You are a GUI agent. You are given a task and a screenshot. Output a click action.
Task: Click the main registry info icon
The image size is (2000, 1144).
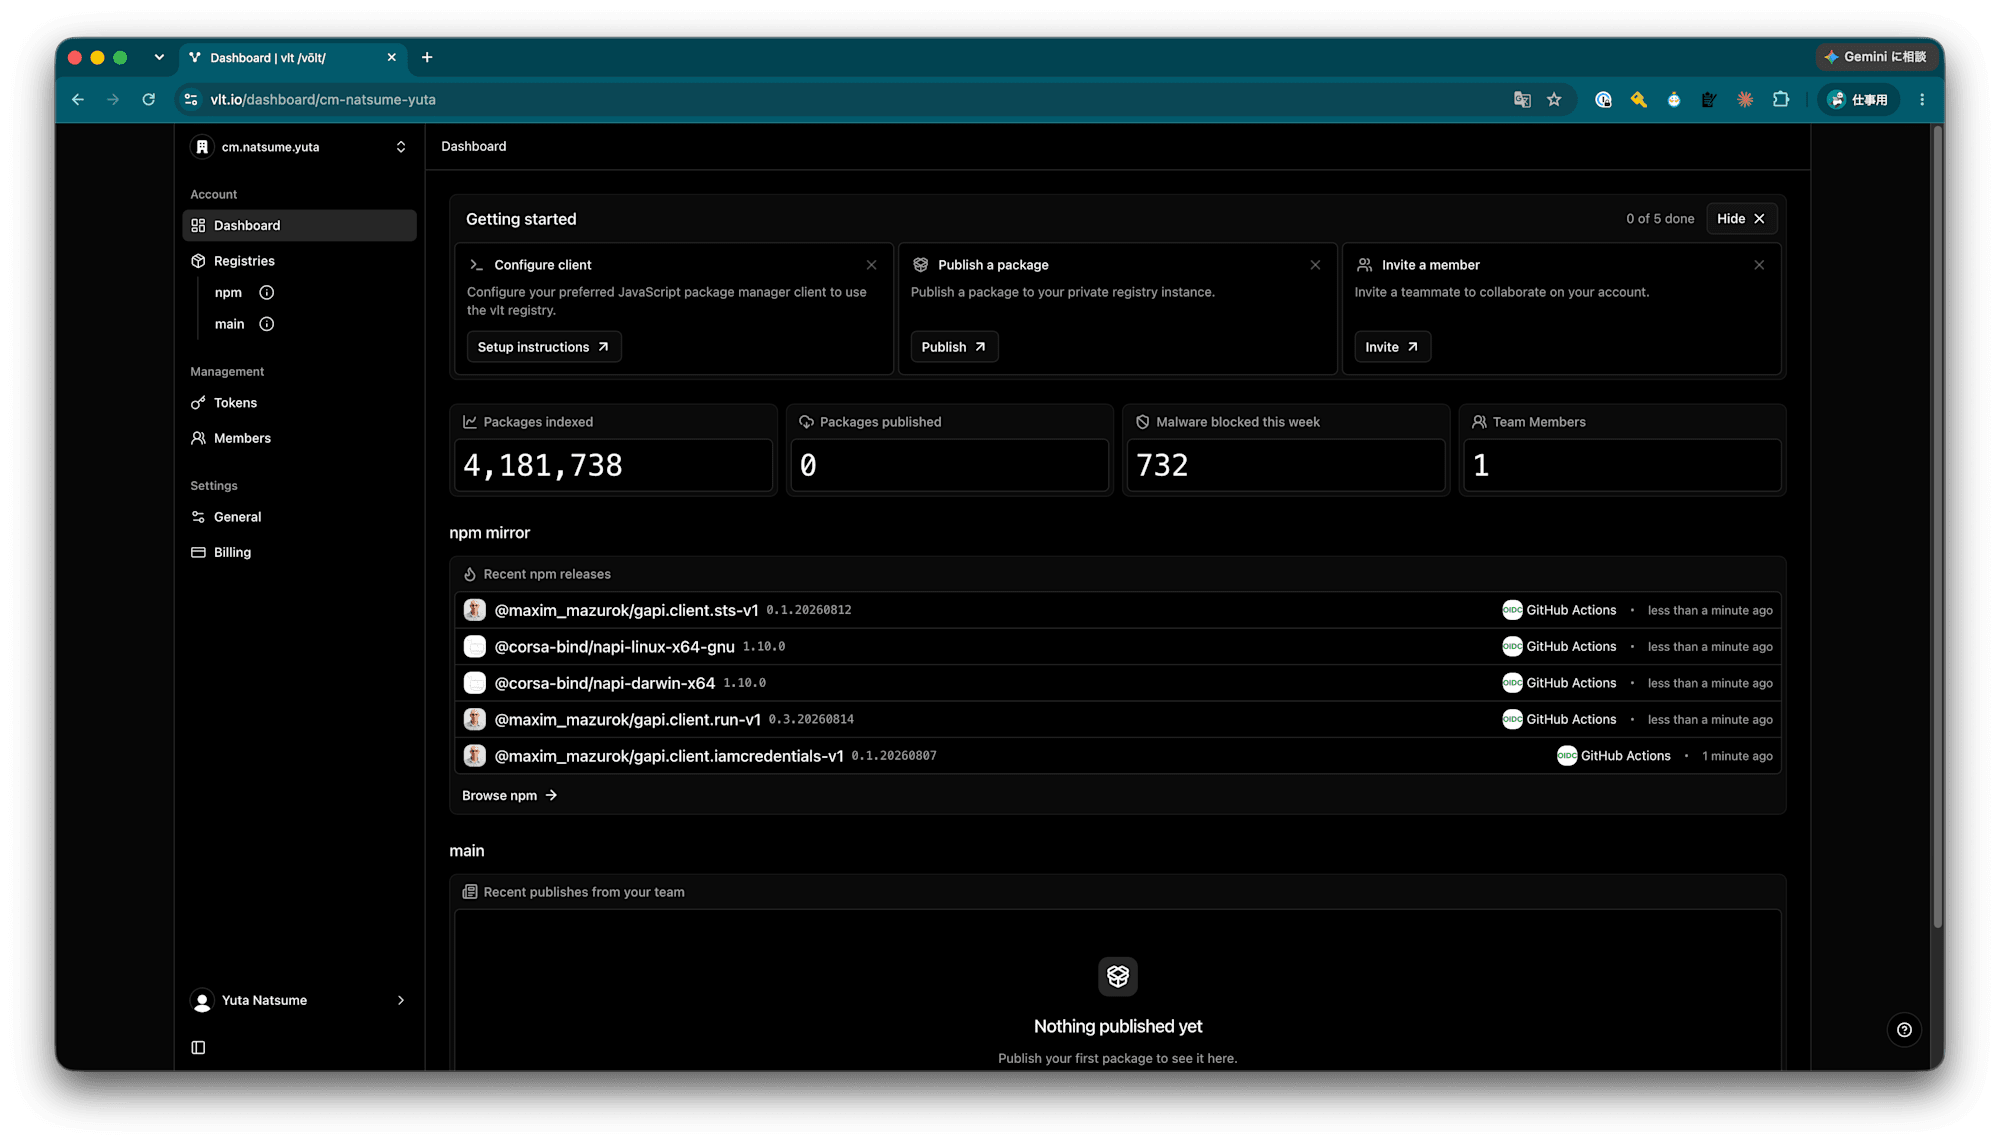(x=266, y=324)
